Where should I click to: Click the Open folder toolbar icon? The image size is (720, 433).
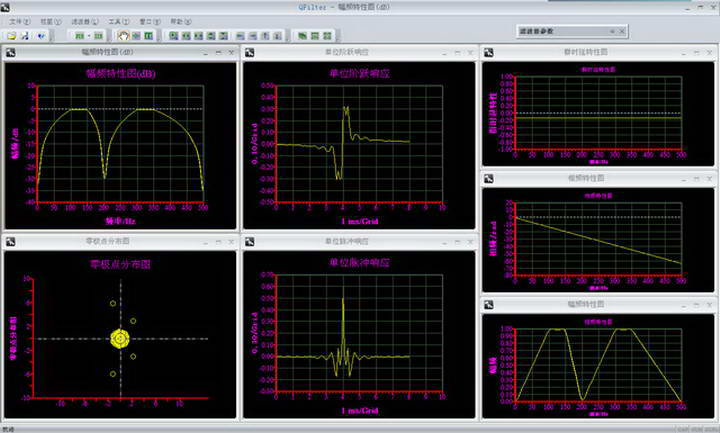click(x=11, y=35)
